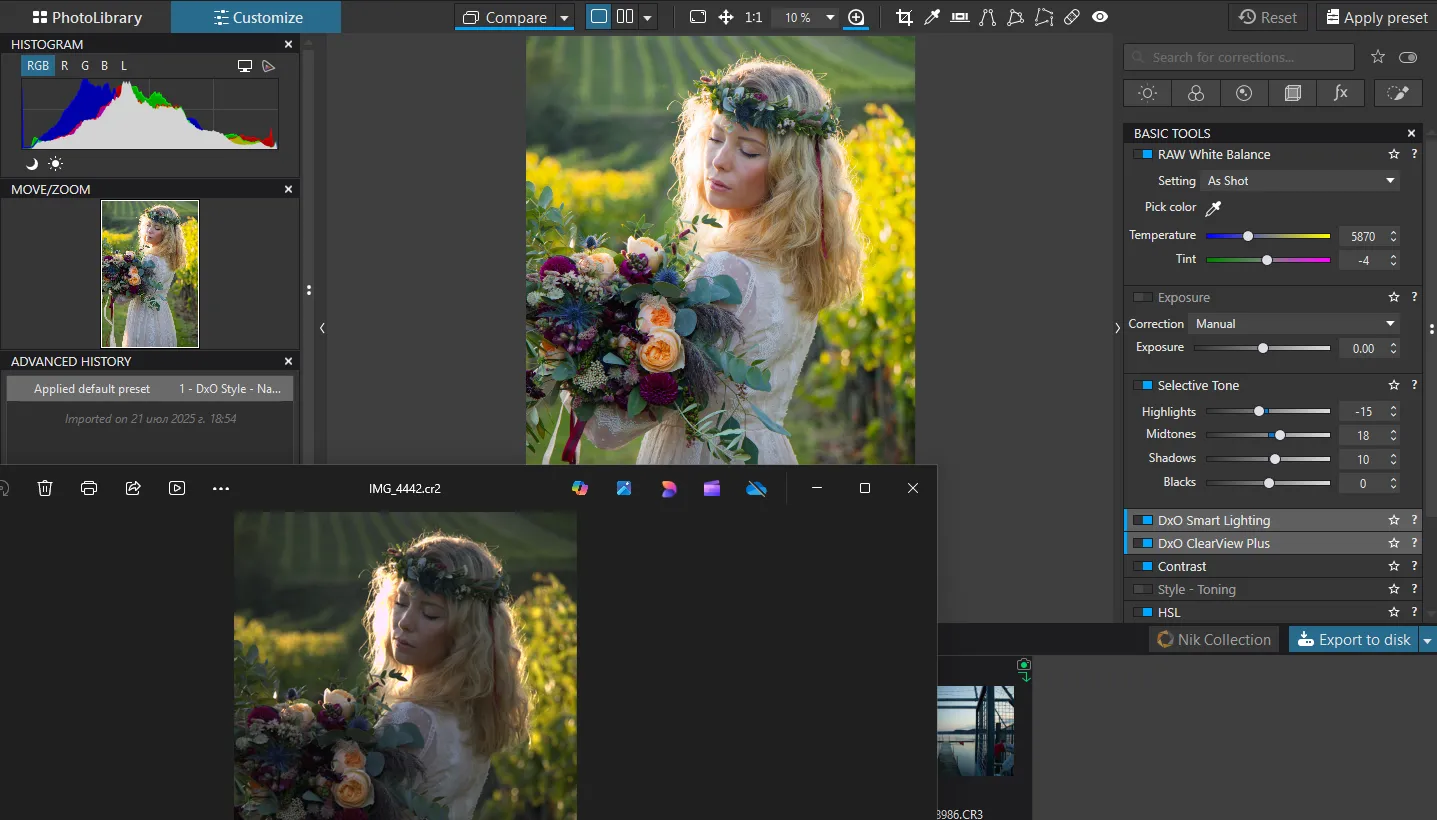Open the Nik Collection button
This screenshot has height=820, width=1437.
pos(1214,640)
